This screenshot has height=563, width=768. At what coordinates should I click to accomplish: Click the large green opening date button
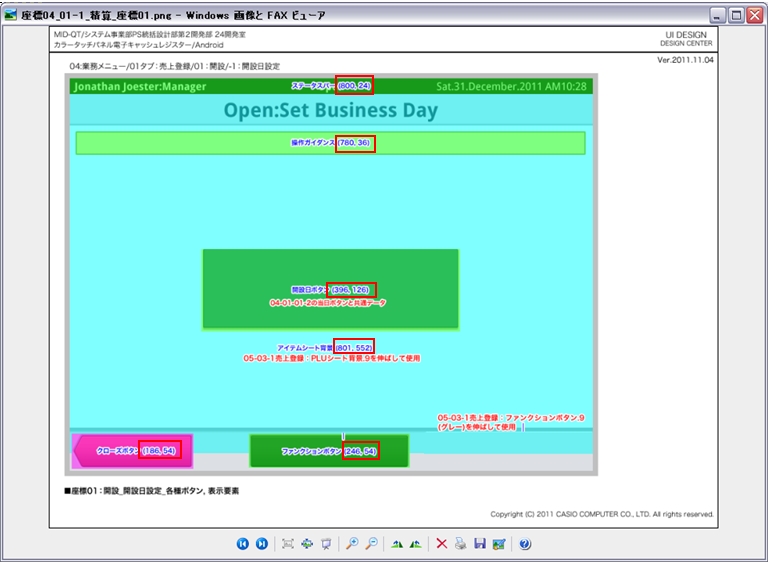click(330, 289)
